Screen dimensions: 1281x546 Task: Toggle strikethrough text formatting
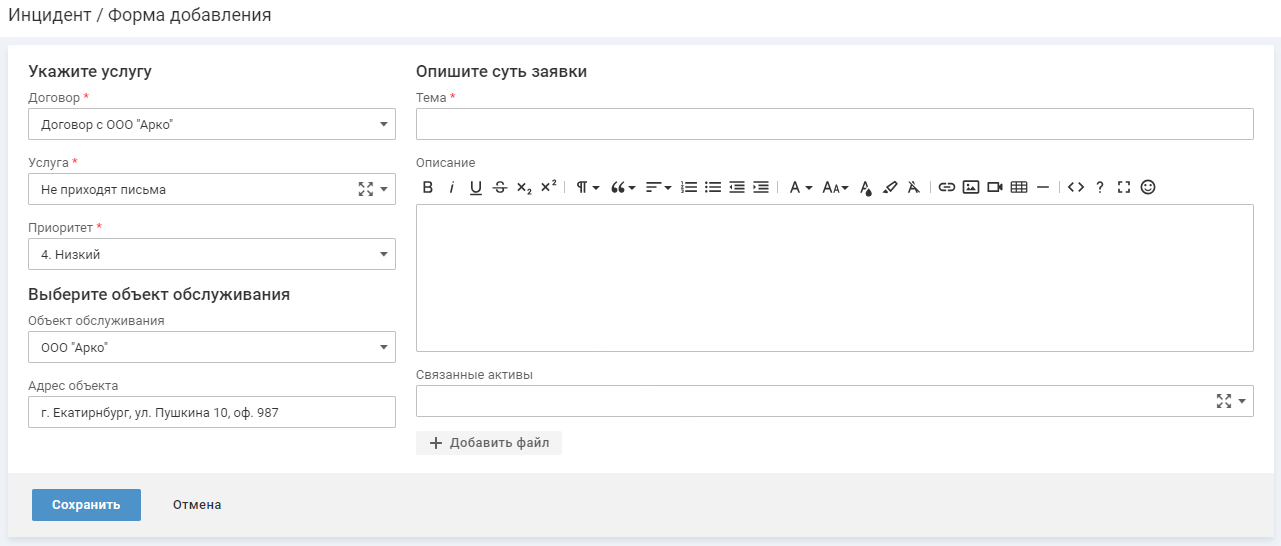coord(500,187)
